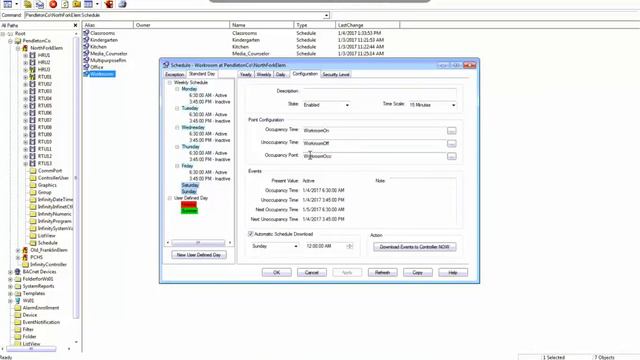This screenshot has height=360, width=640.
Task: Click the Kindergarten schedule icon
Action: coord(86,40)
